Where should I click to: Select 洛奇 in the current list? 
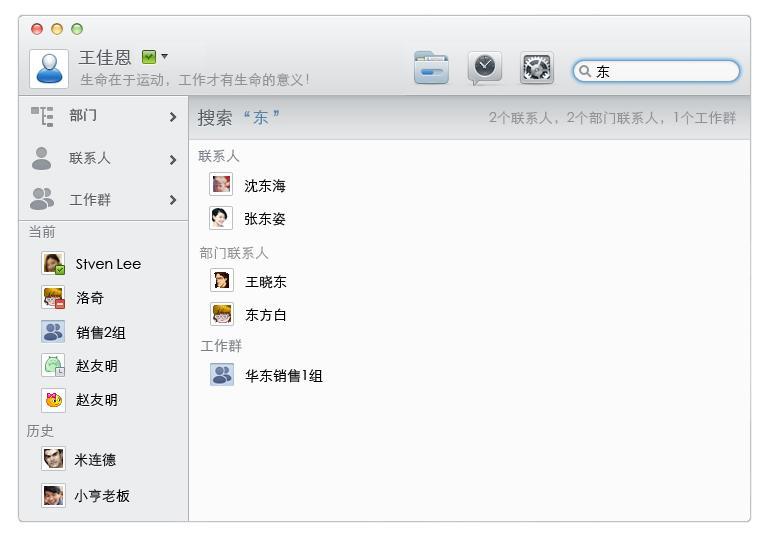pos(89,298)
